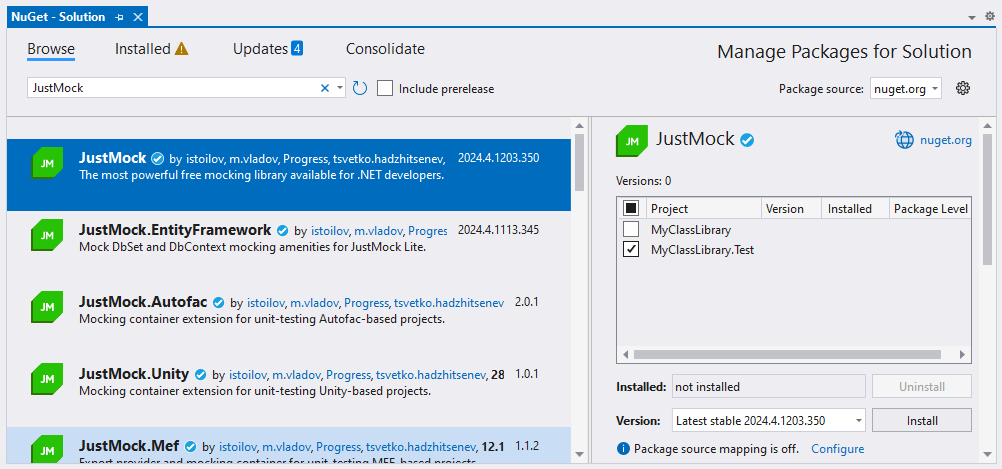
Task: Clear the JustMock search text
Action: [325, 88]
